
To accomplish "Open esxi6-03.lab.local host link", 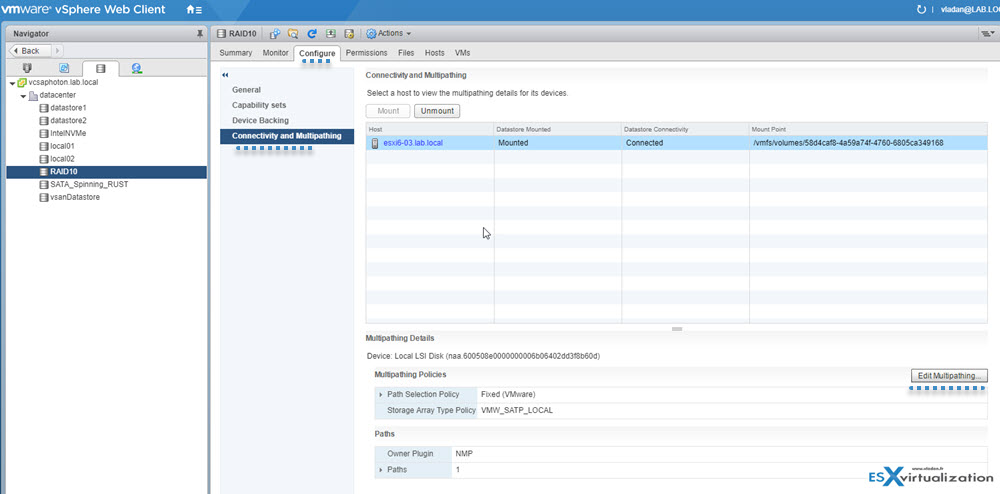I will (x=413, y=143).
